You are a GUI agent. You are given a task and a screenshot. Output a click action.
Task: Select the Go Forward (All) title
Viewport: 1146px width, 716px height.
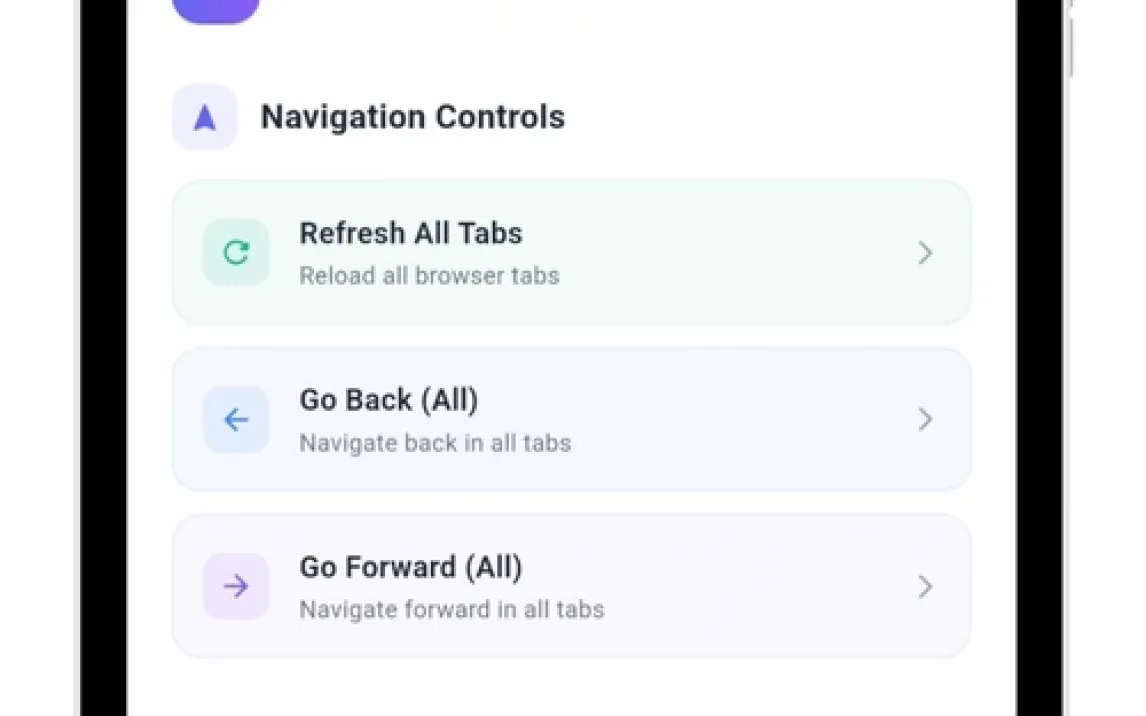click(411, 568)
